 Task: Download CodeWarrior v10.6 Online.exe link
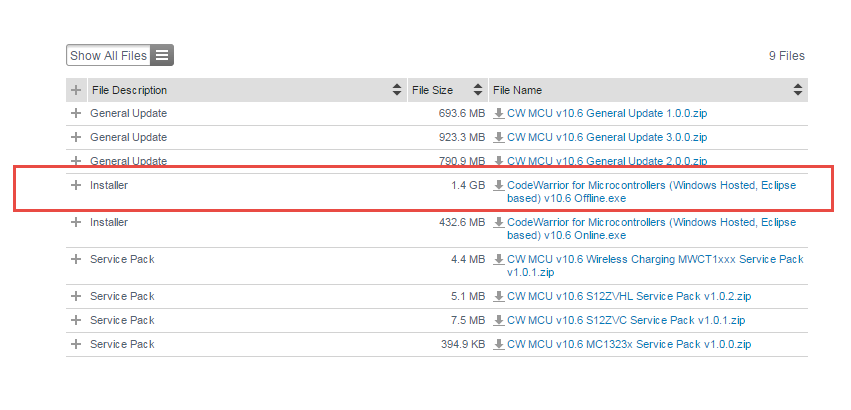click(x=651, y=229)
